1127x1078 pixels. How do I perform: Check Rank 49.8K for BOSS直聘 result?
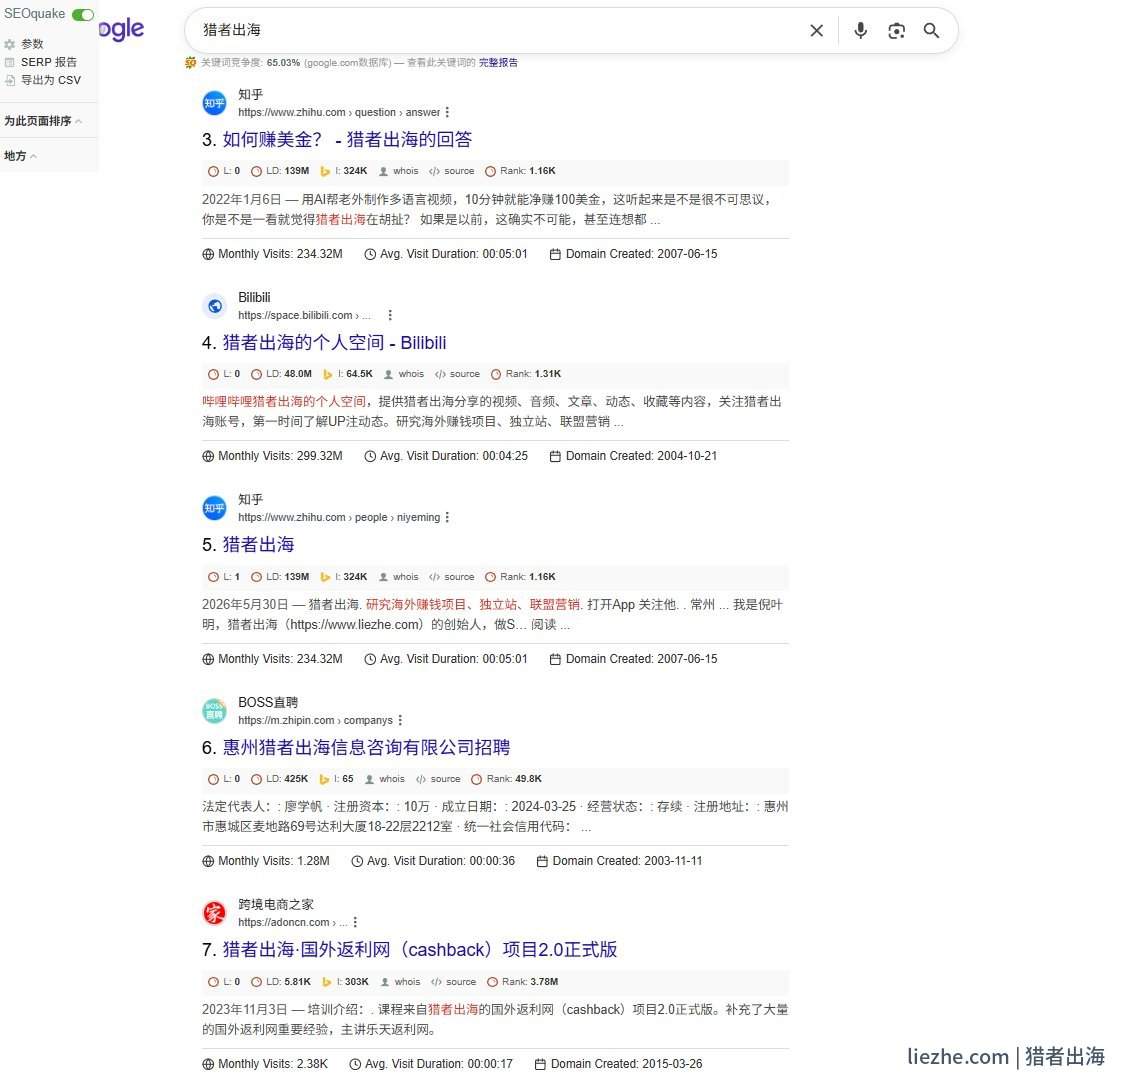pos(507,779)
